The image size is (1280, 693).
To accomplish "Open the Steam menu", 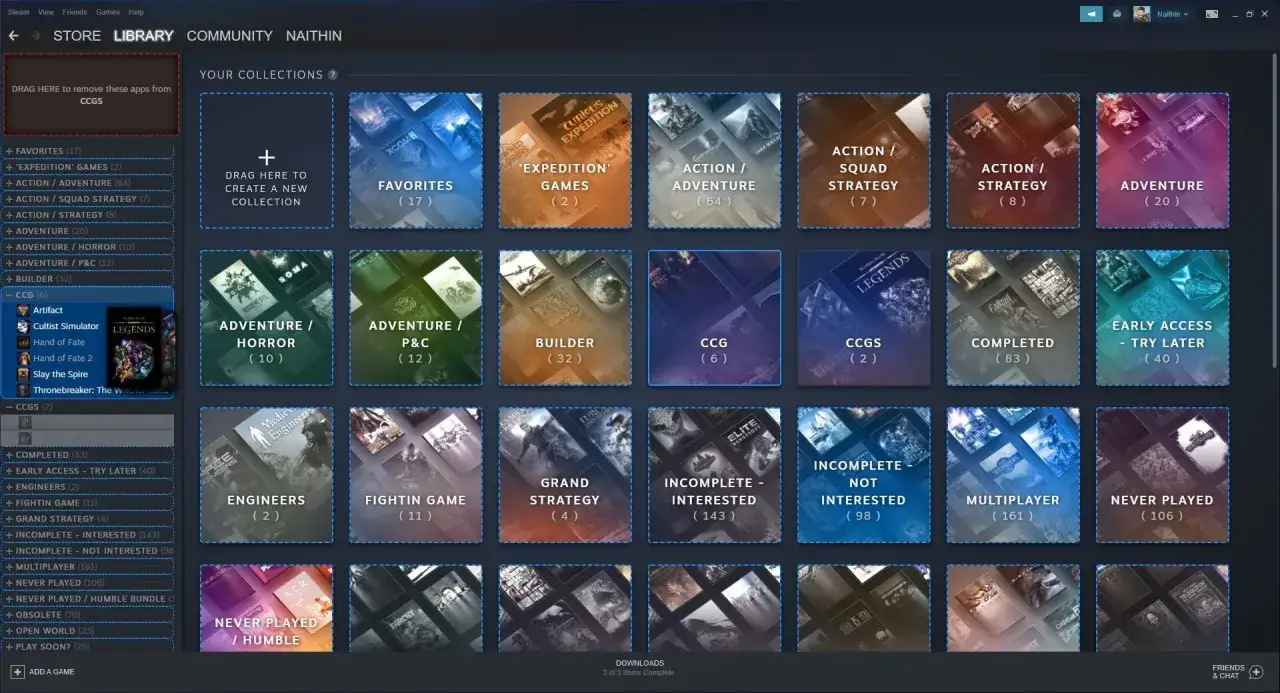I will pyautogui.click(x=18, y=12).
